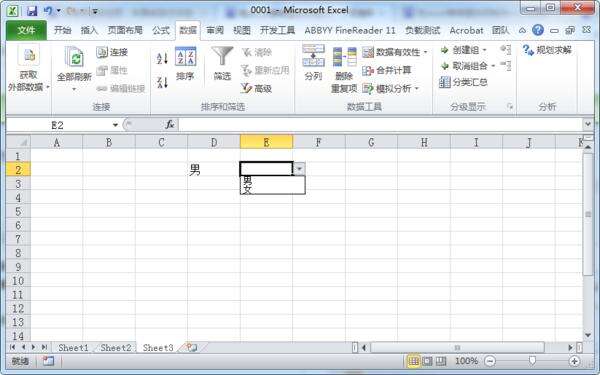
Task: Click the 分列 text-to-columns icon
Action: (x=313, y=63)
